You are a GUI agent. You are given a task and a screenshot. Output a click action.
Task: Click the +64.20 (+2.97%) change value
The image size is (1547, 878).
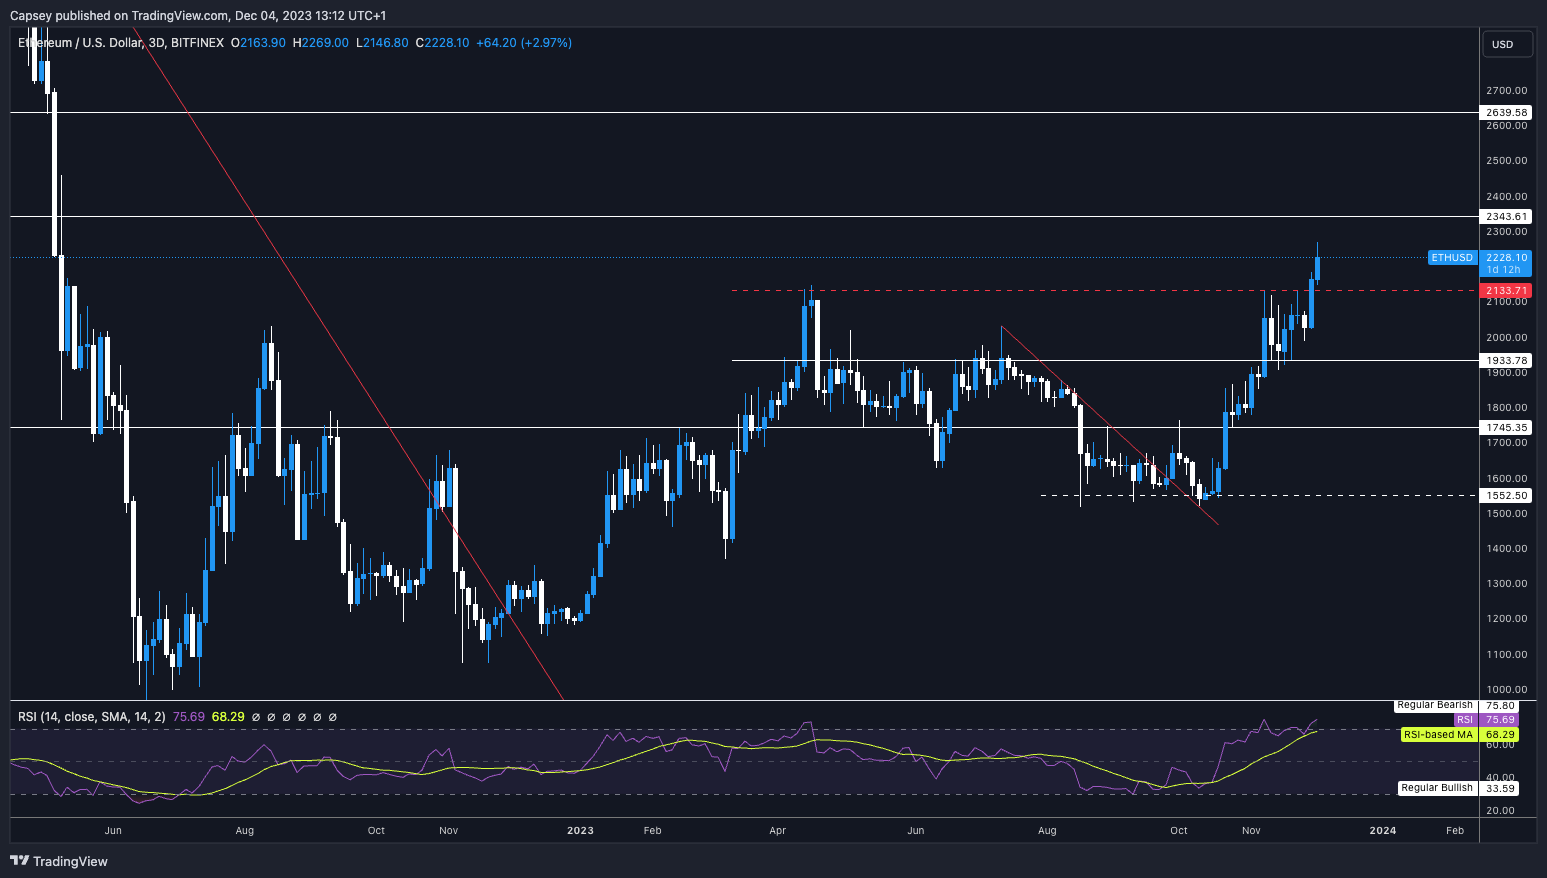[524, 43]
